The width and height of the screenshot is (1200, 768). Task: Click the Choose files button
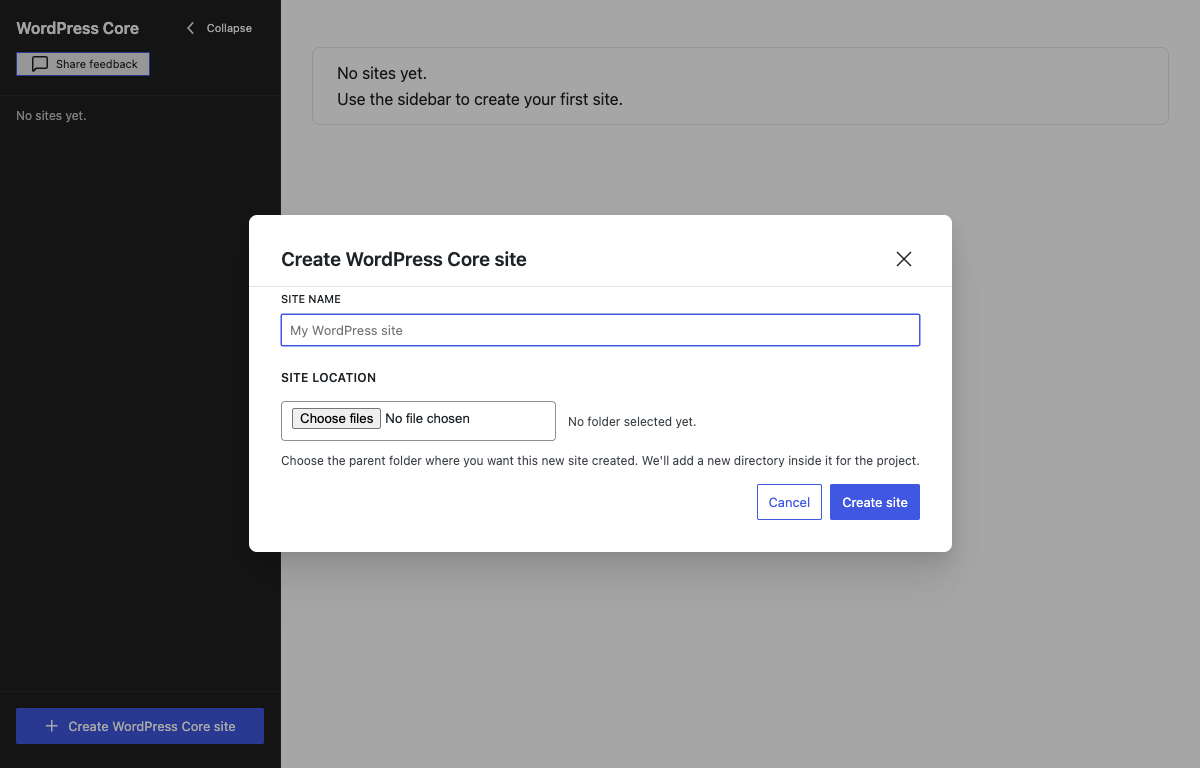(x=336, y=419)
